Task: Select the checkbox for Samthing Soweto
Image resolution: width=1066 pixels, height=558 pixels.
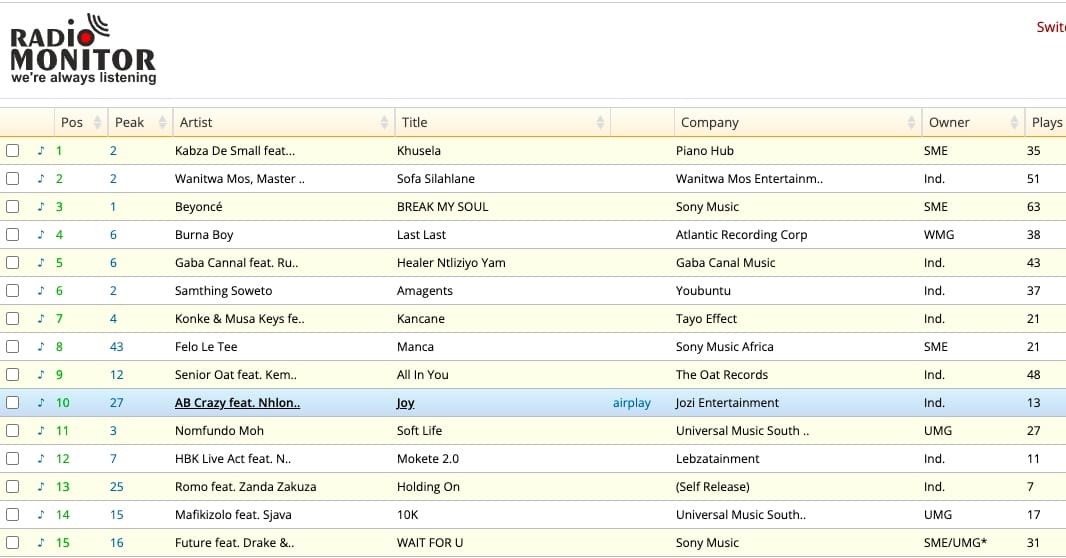Action: [x=12, y=291]
